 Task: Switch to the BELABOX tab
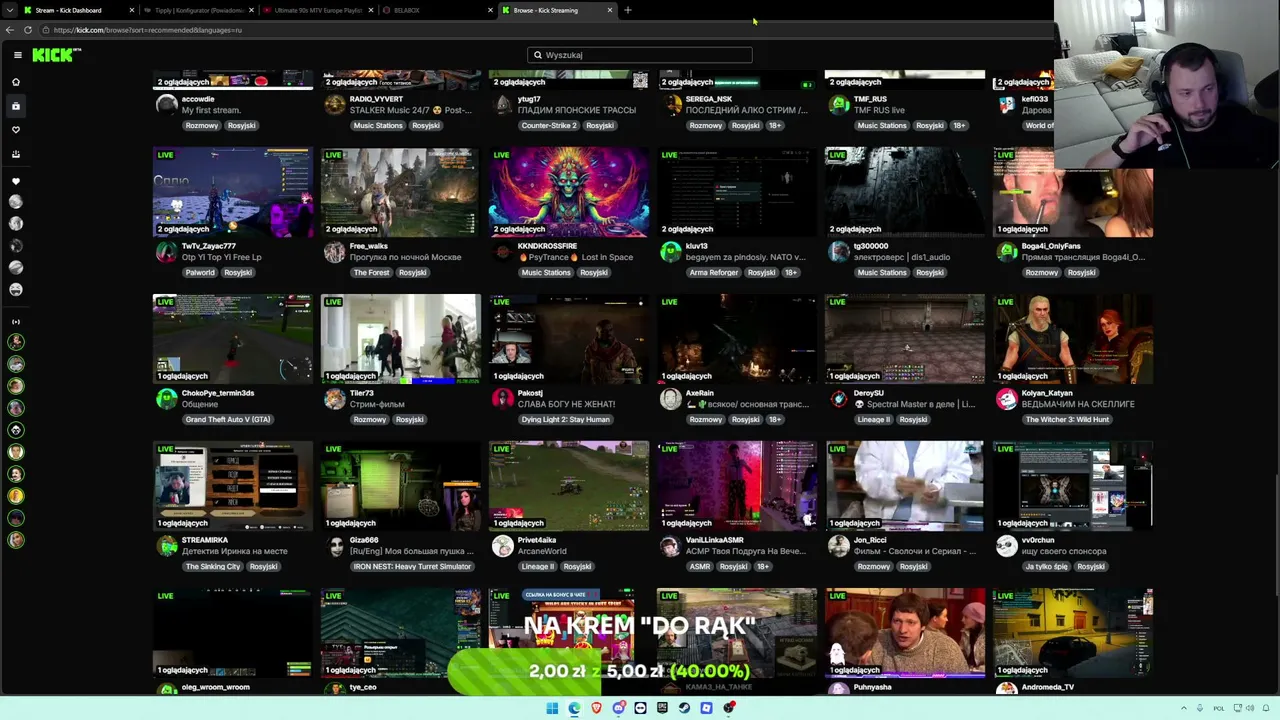point(437,10)
